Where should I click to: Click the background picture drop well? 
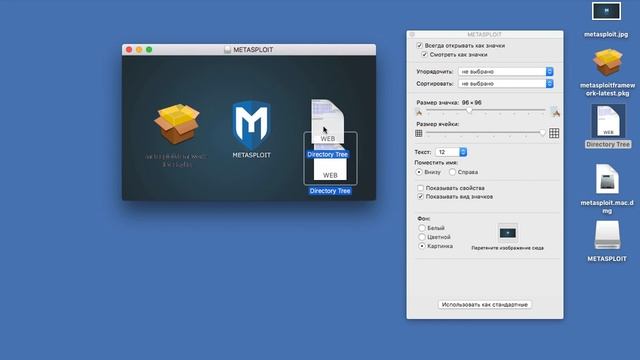508,233
